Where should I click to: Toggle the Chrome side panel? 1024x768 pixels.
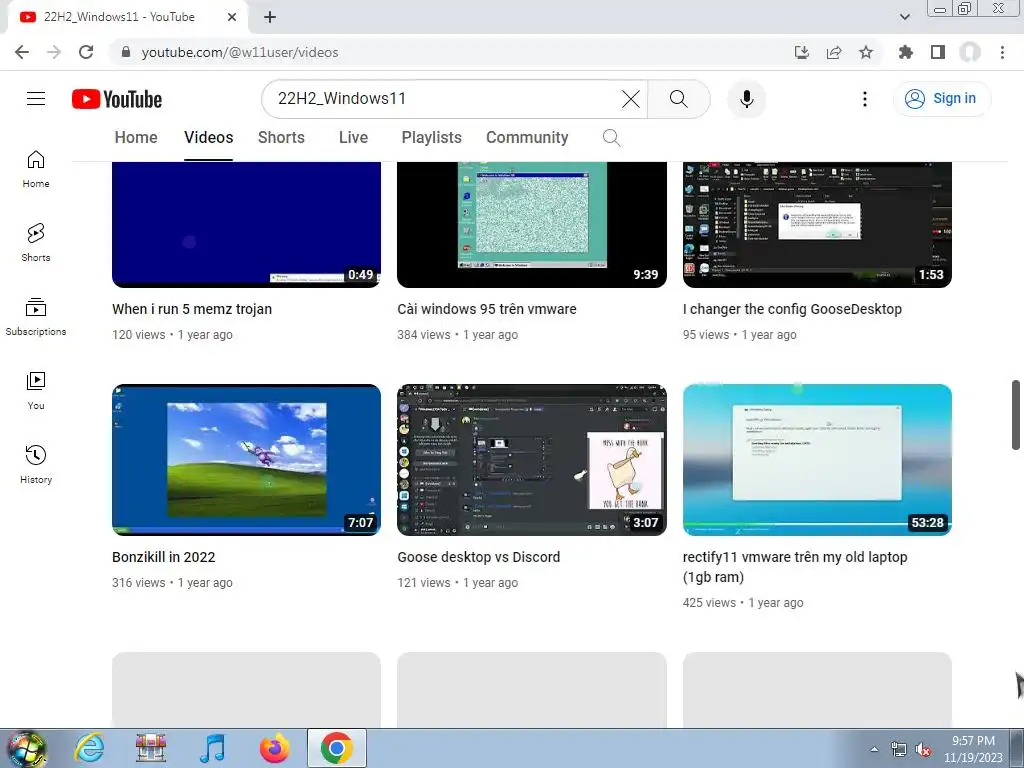pyautogui.click(x=938, y=52)
